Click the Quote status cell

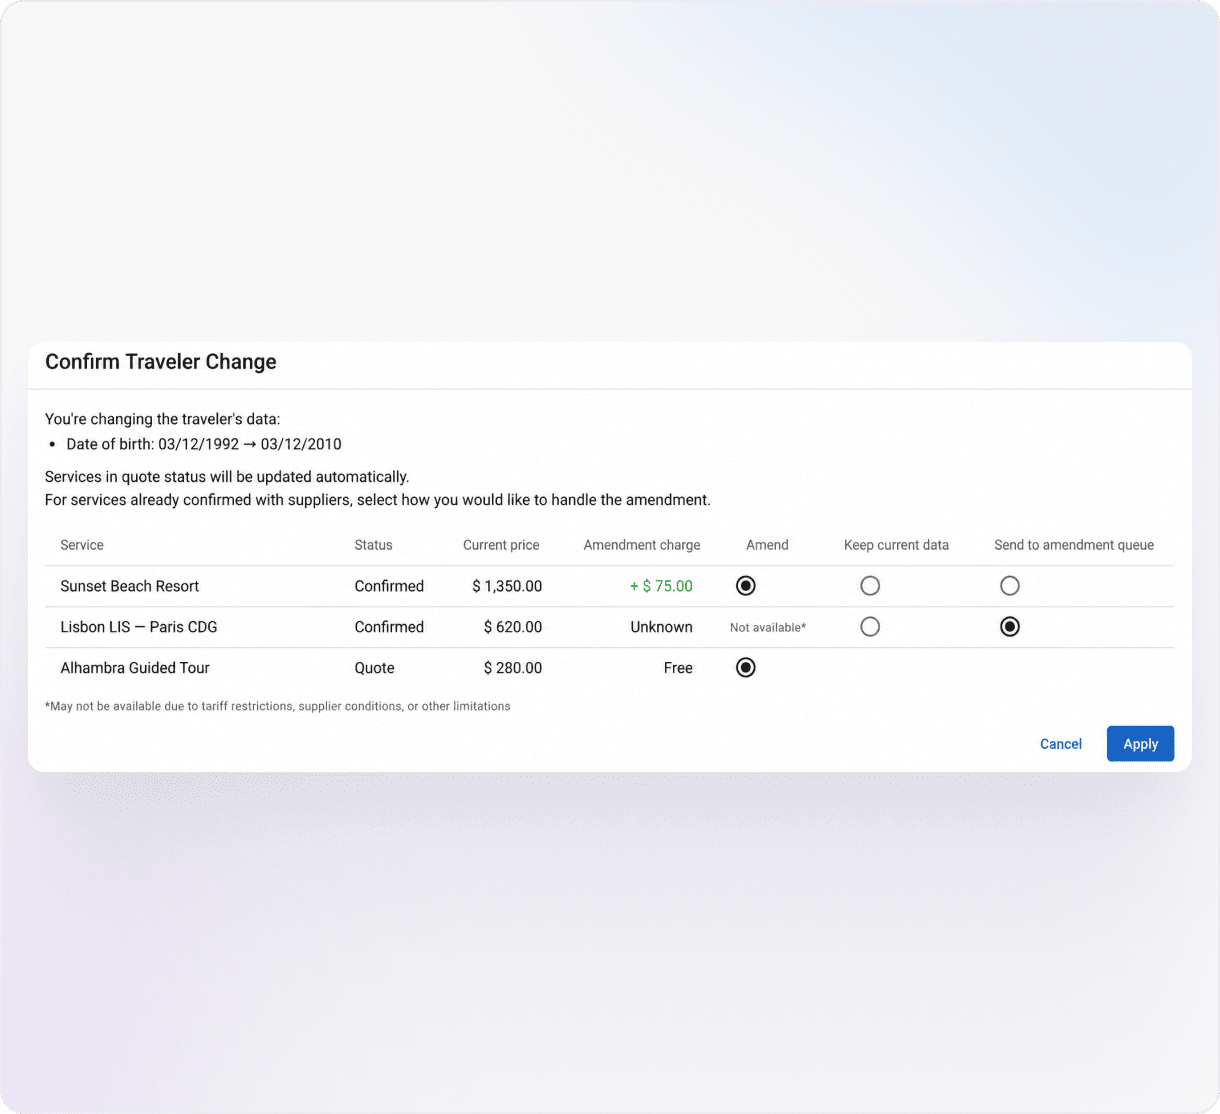[374, 668]
